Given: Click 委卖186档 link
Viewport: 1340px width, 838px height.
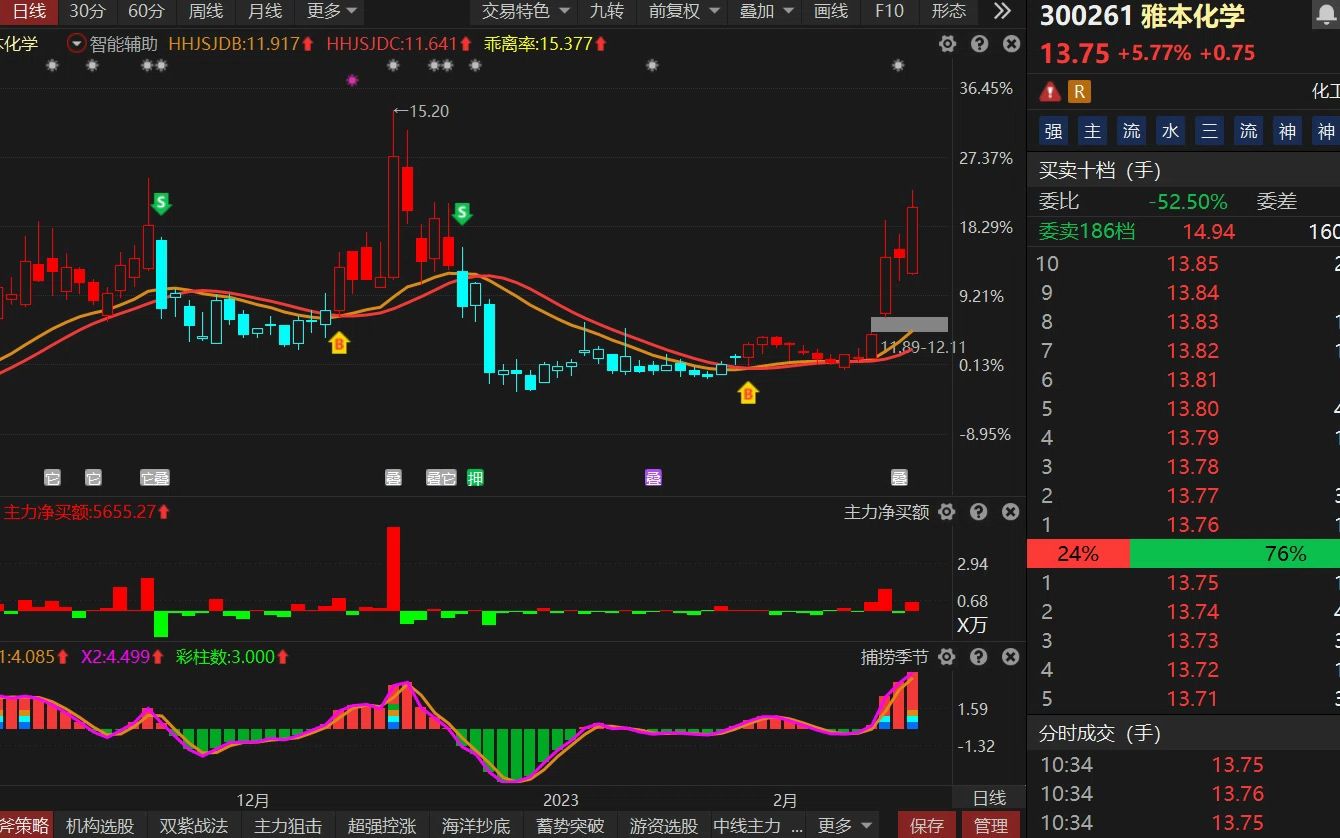Looking at the screenshot, I should pyautogui.click(x=1086, y=231).
